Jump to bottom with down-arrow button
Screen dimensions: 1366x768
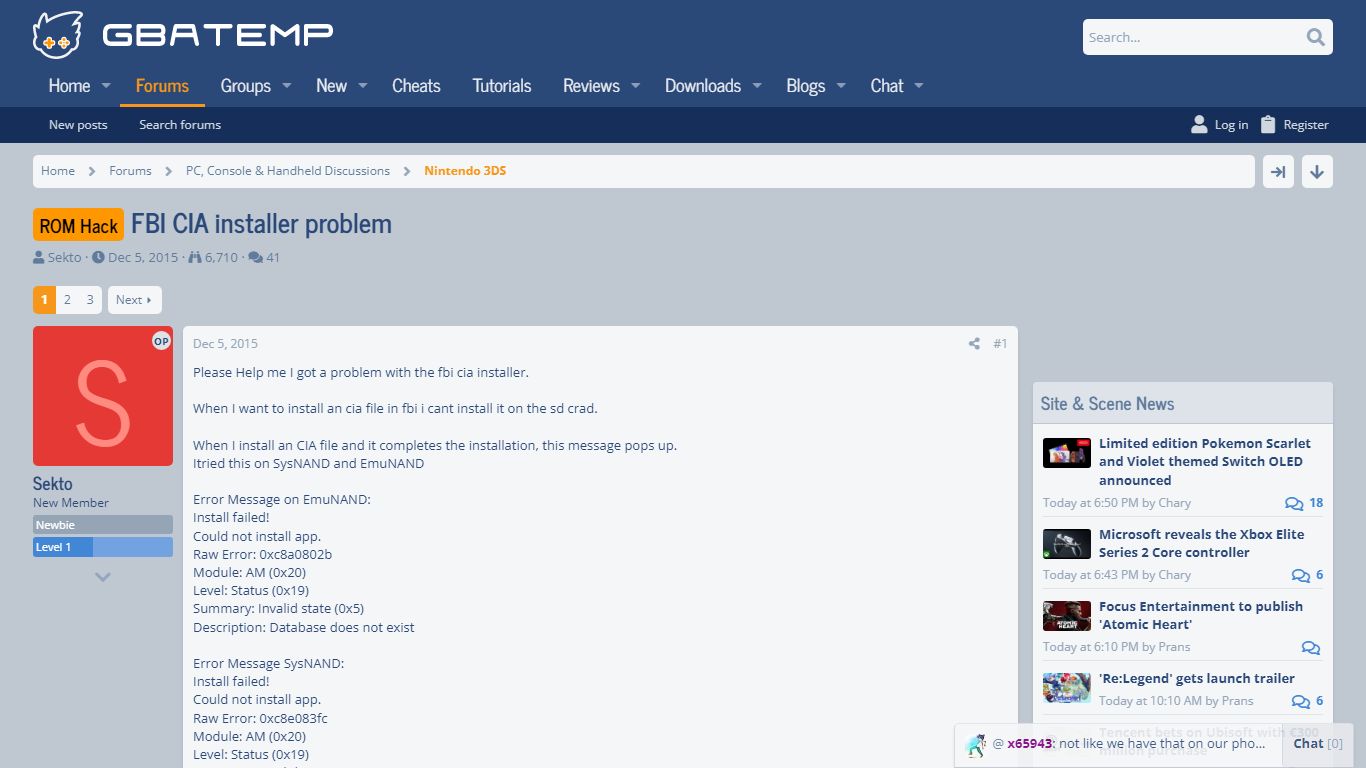(1317, 172)
